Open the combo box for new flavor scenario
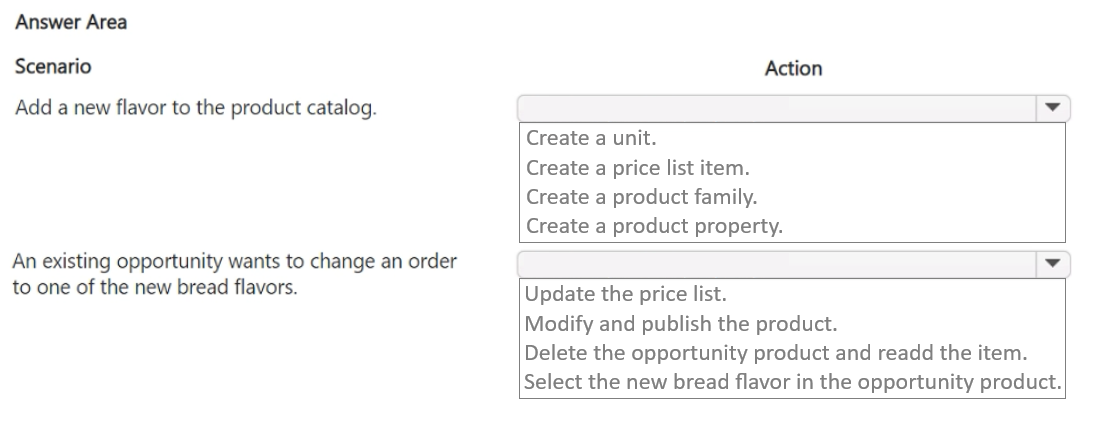This screenshot has height=421, width=1094. [x=780, y=107]
